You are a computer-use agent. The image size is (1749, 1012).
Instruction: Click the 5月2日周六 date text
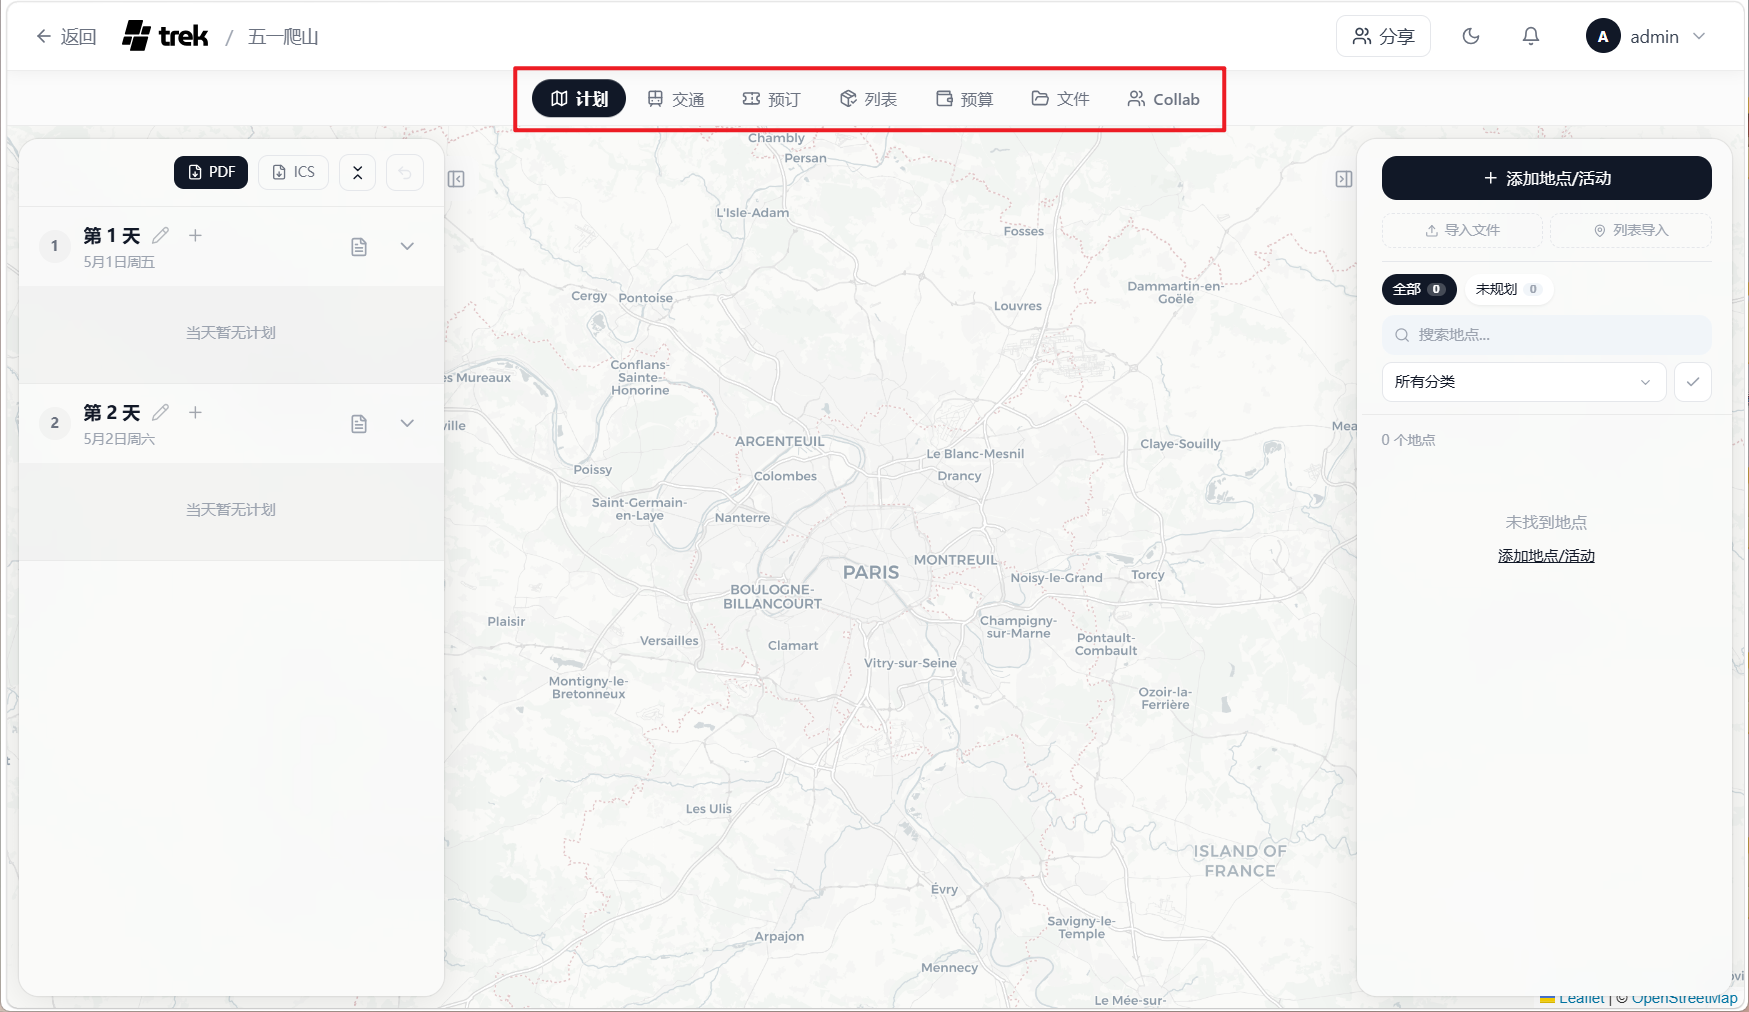(119, 439)
